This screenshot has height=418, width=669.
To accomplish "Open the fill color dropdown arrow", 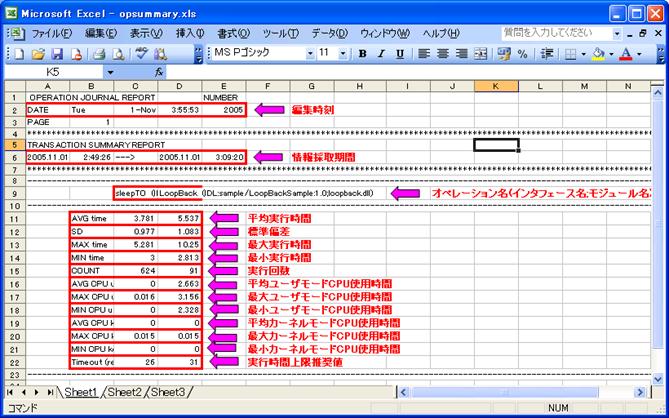I will pos(611,54).
